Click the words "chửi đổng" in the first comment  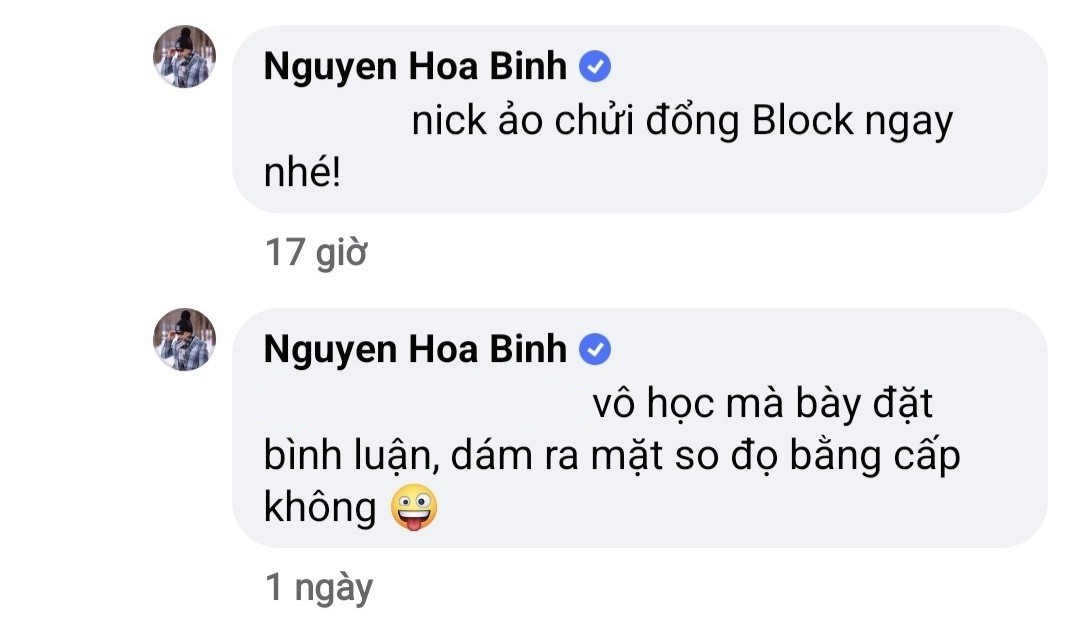click(x=648, y=122)
